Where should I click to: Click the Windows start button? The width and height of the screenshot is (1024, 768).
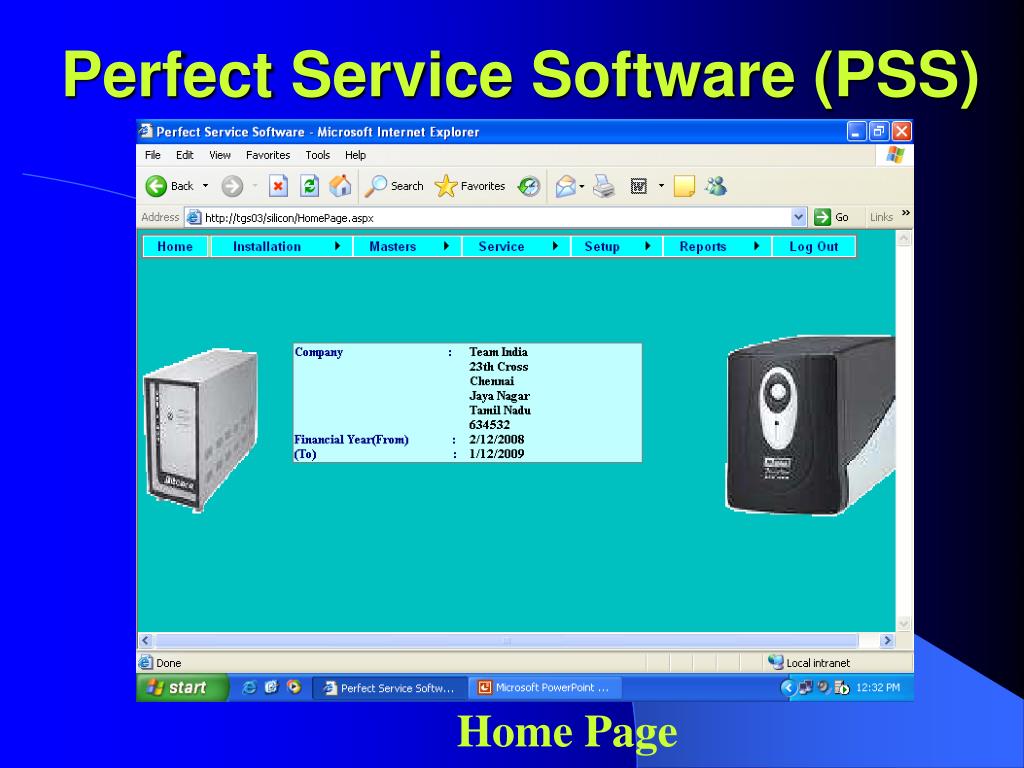click(182, 687)
